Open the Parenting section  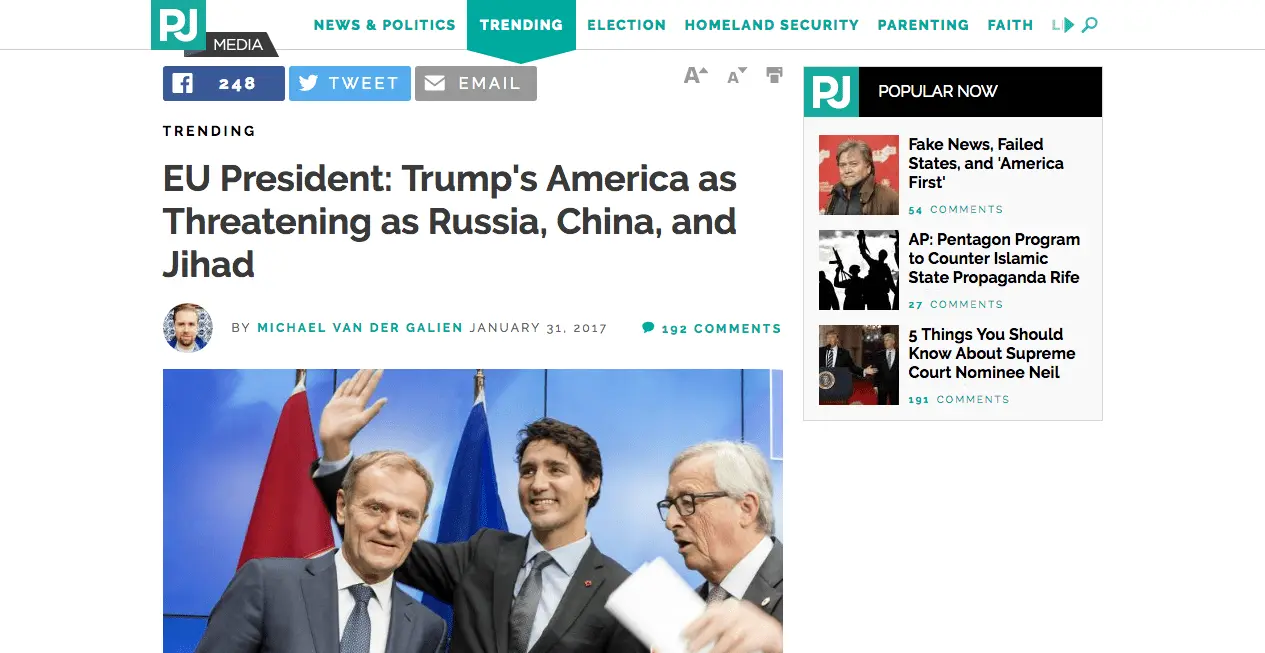tap(923, 25)
